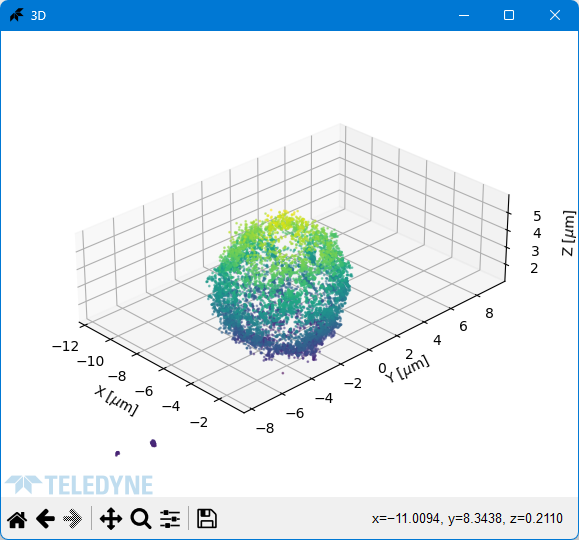Image resolution: width=579 pixels, height=540 pixels.
Task: Maximize the 3D window
Action: (509, 15)
